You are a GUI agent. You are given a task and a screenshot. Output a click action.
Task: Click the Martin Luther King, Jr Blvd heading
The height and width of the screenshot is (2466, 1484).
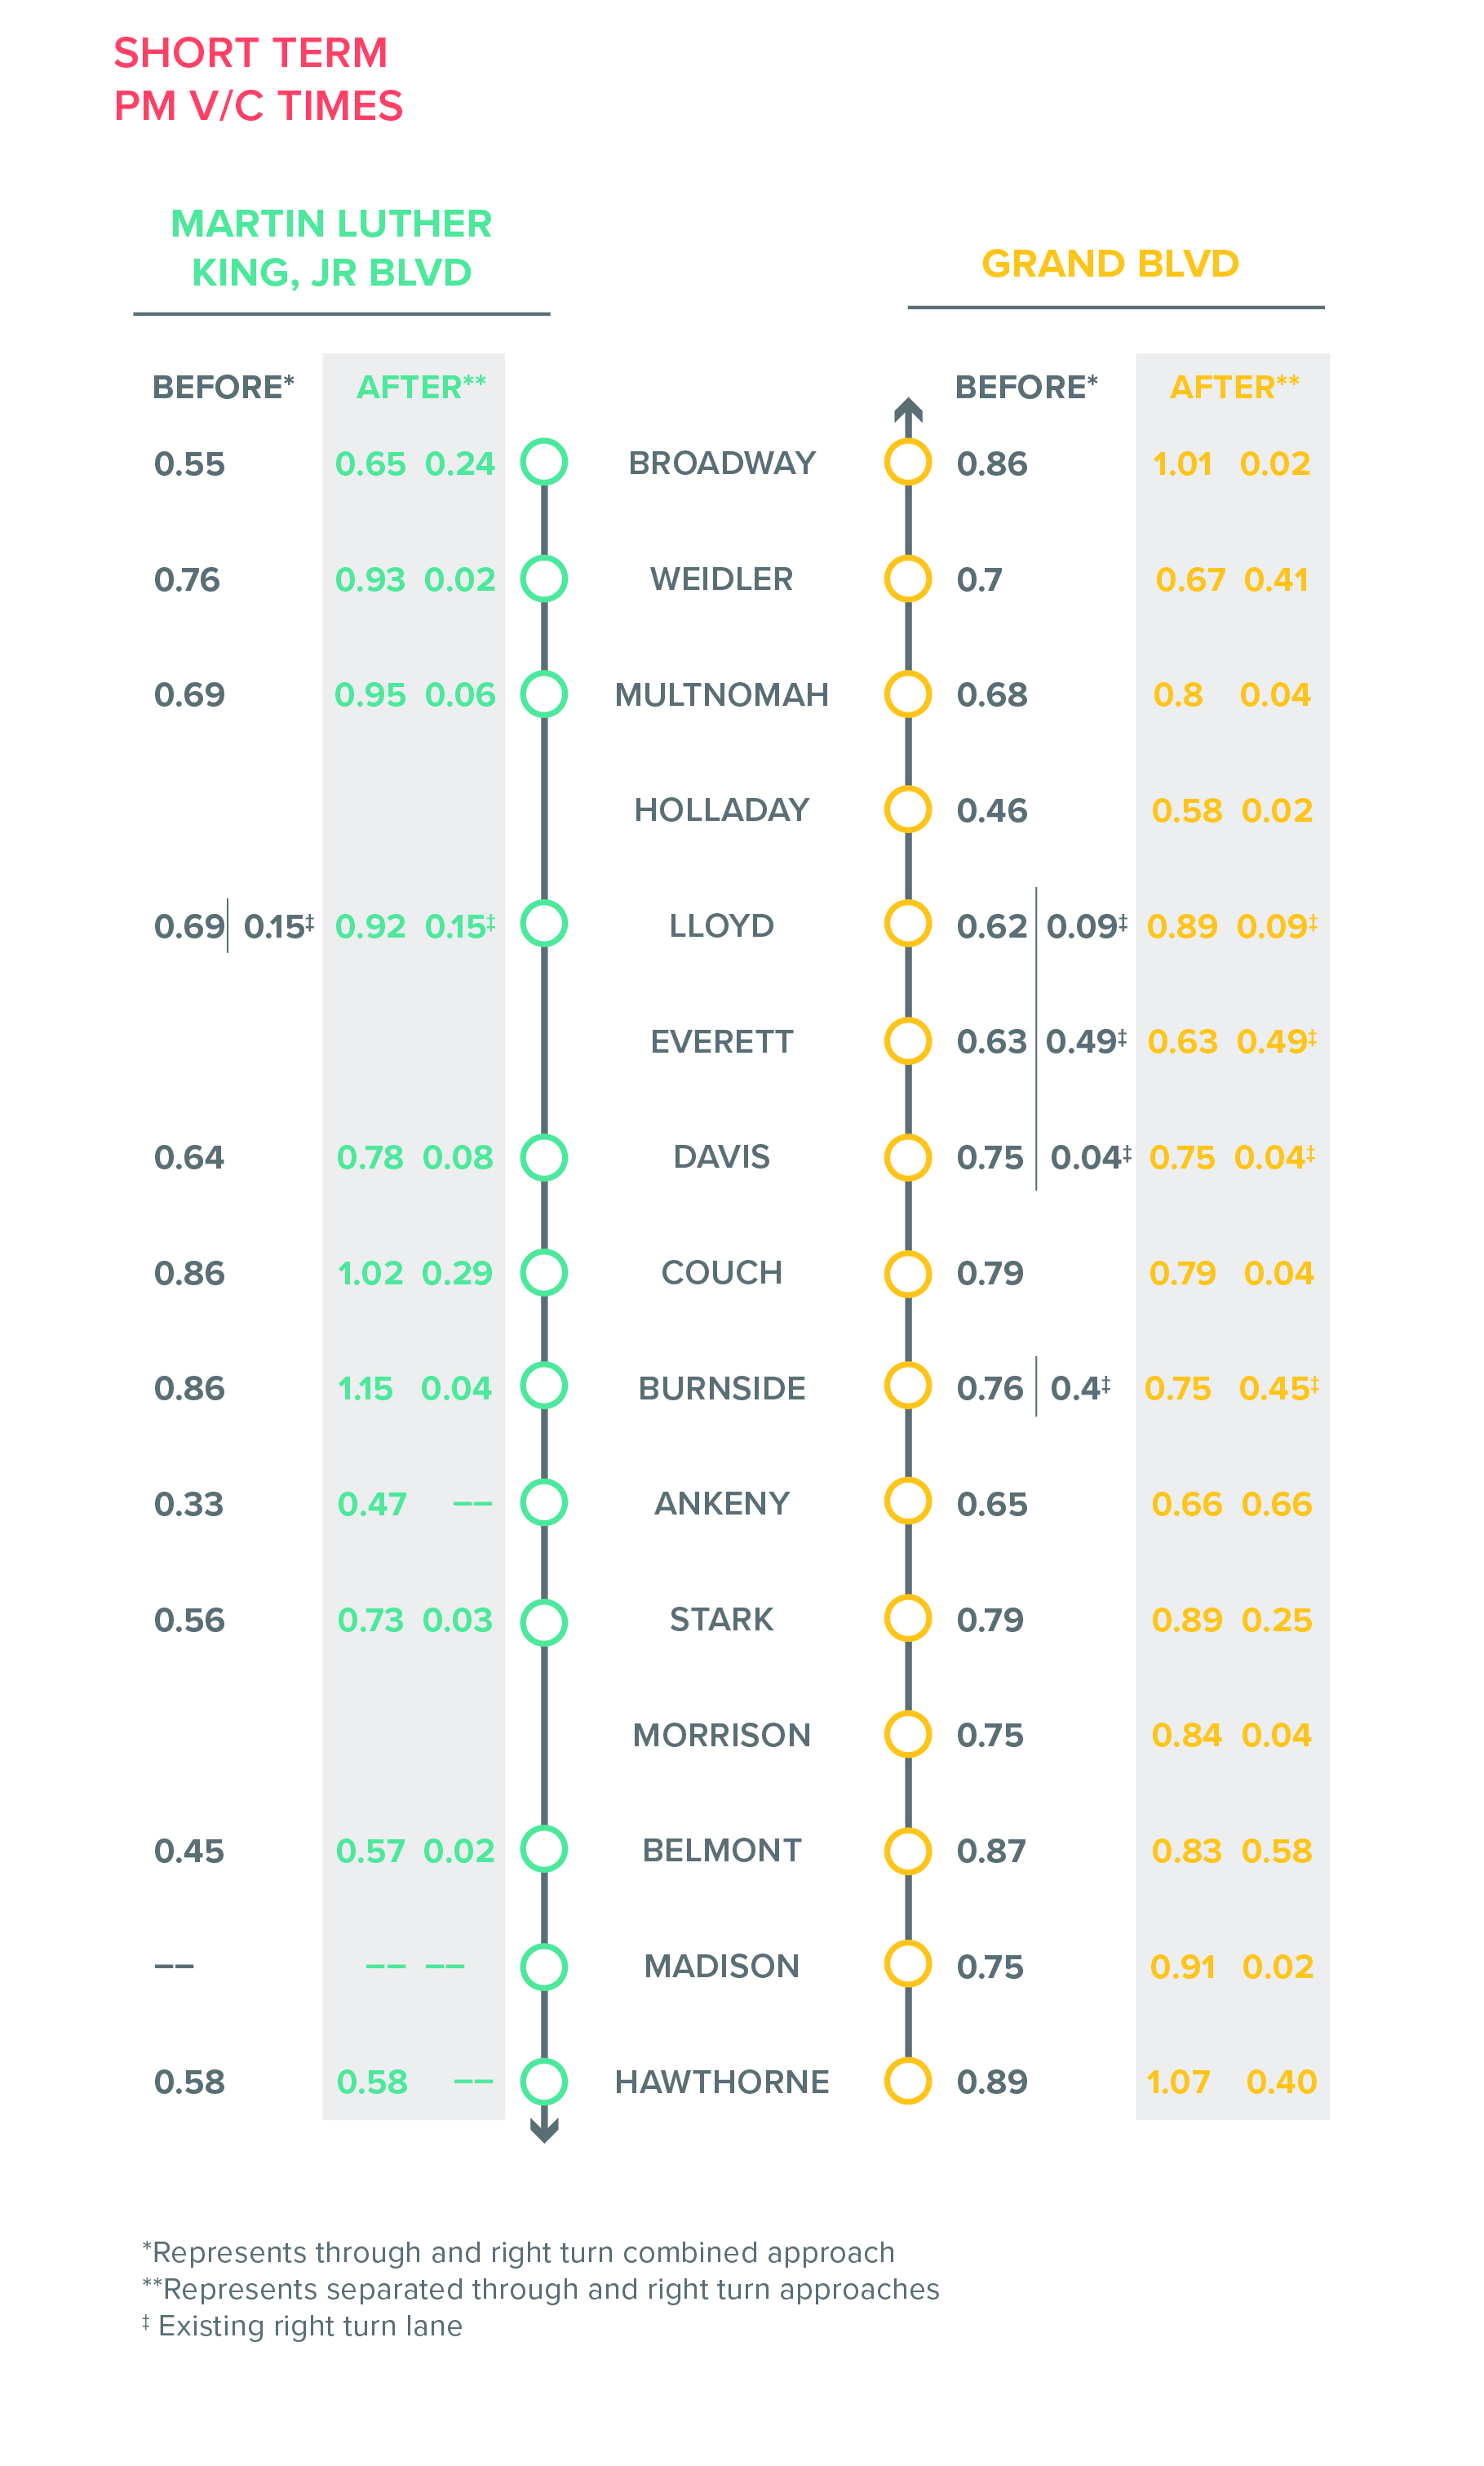(332, 248)
